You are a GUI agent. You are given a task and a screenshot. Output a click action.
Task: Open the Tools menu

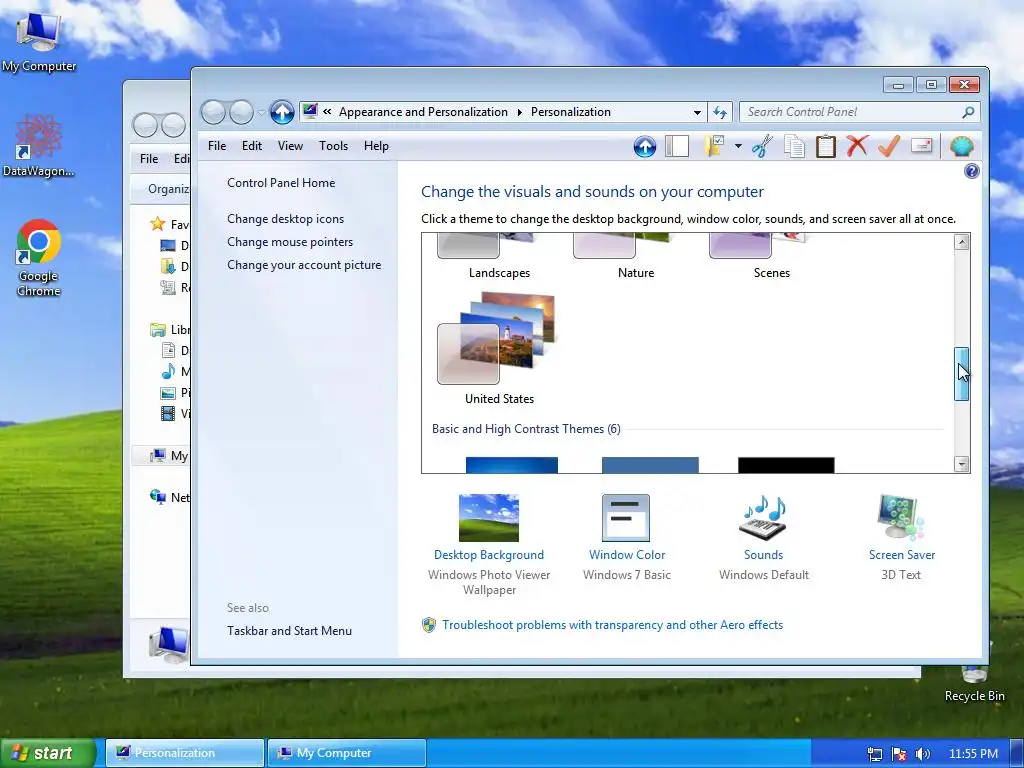pyautogui.click(x=333, y=146)
